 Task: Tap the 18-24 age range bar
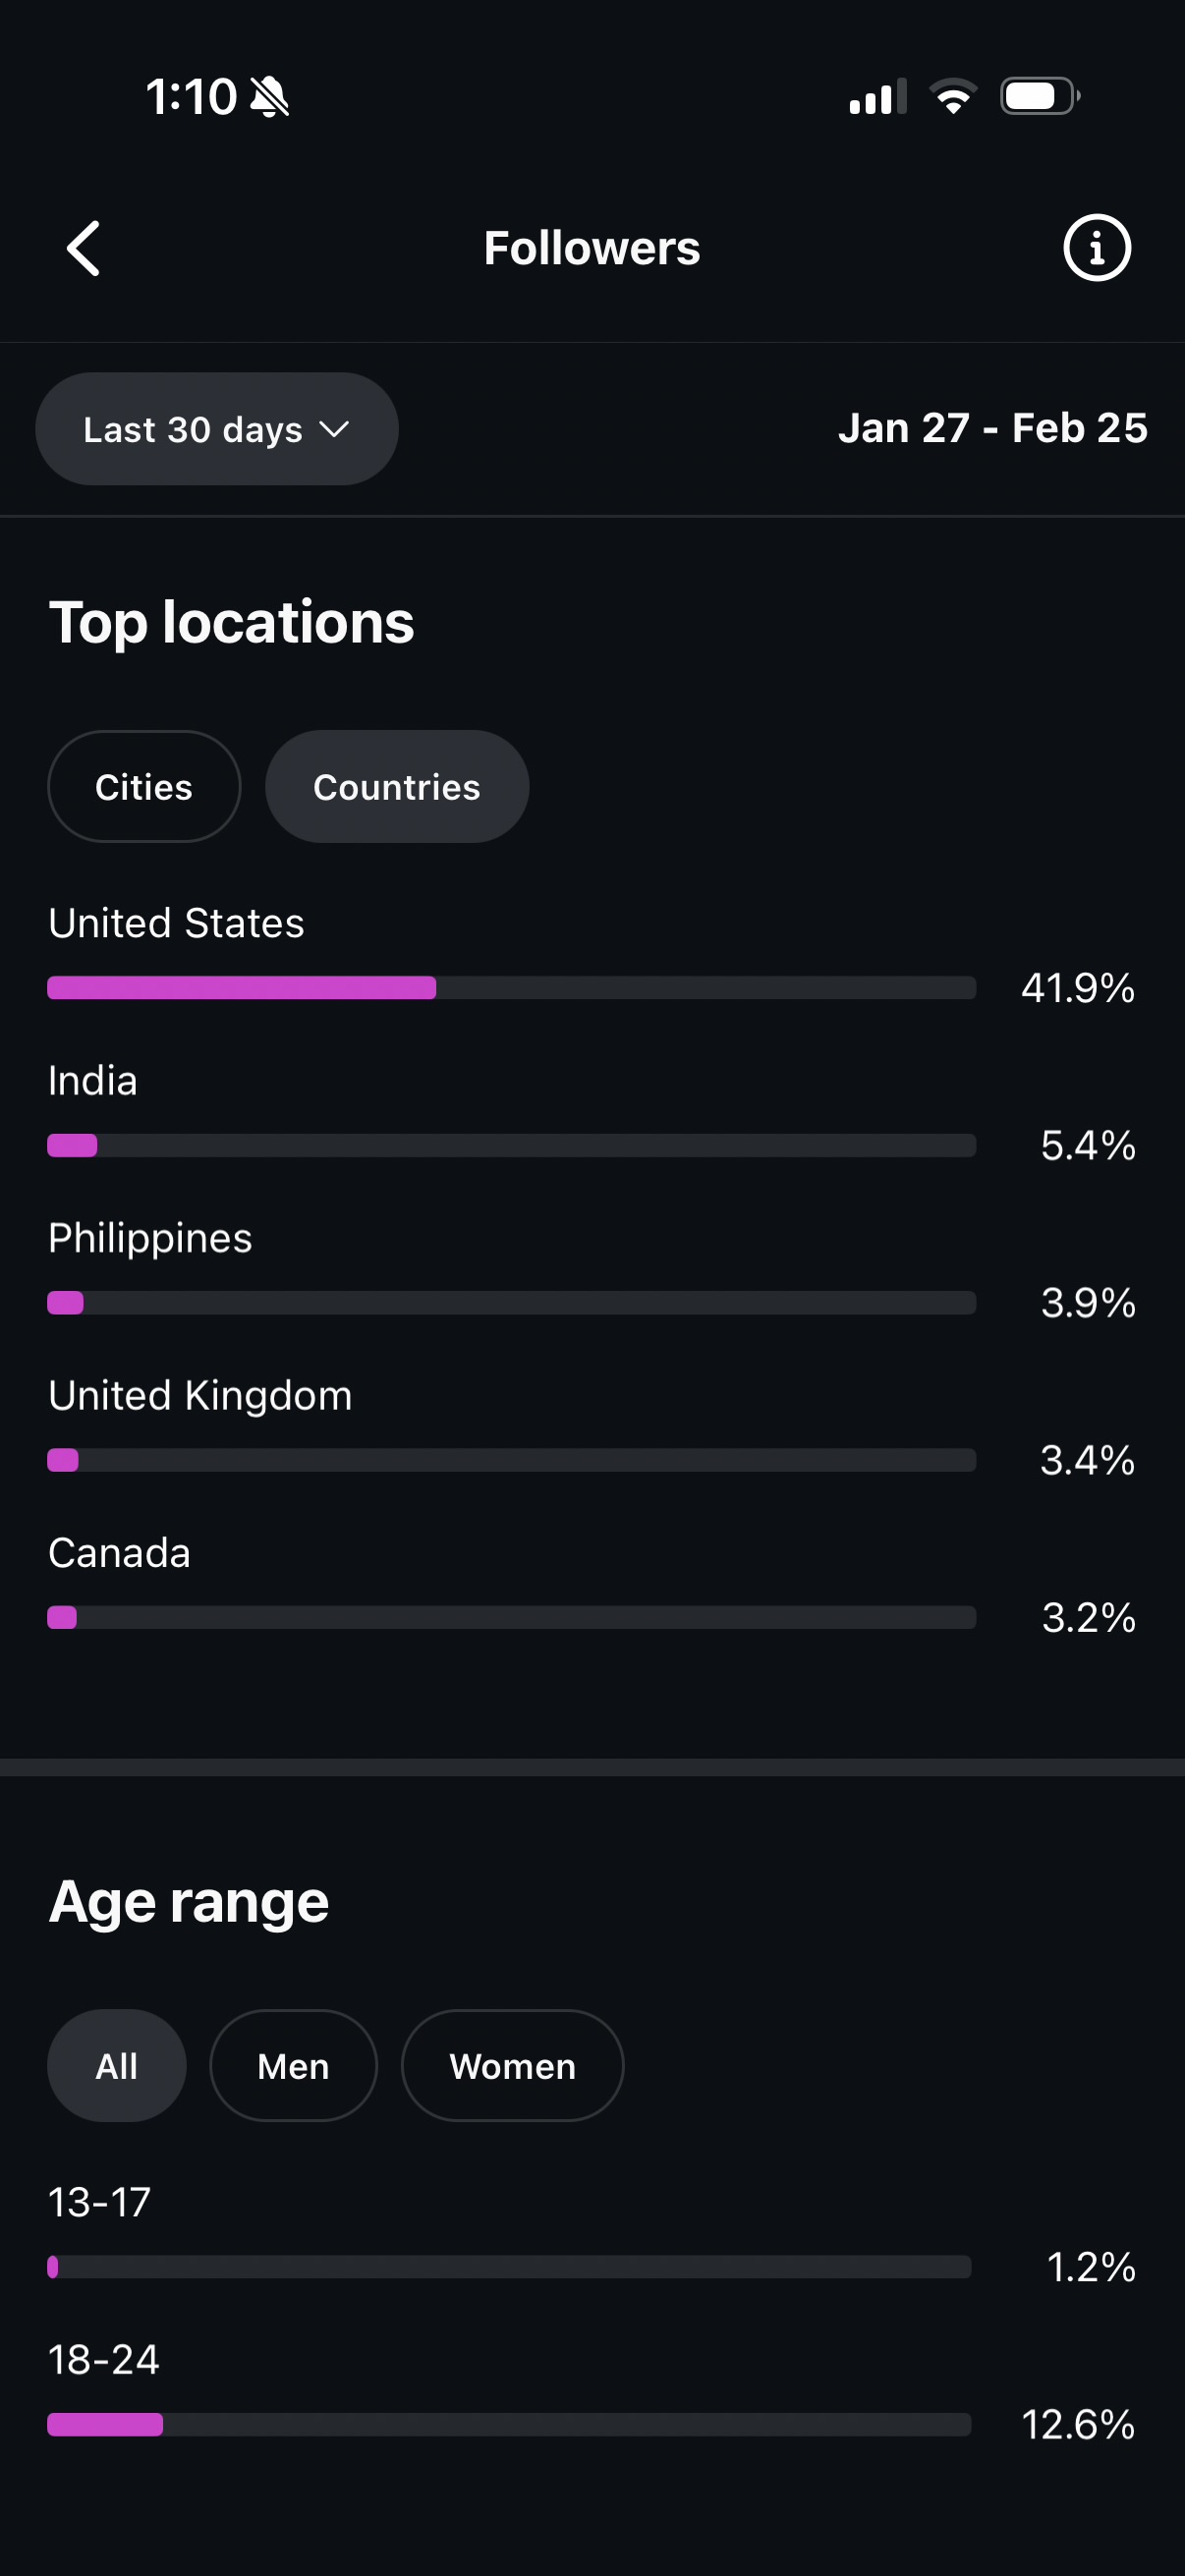click(x=509, y=2424)
